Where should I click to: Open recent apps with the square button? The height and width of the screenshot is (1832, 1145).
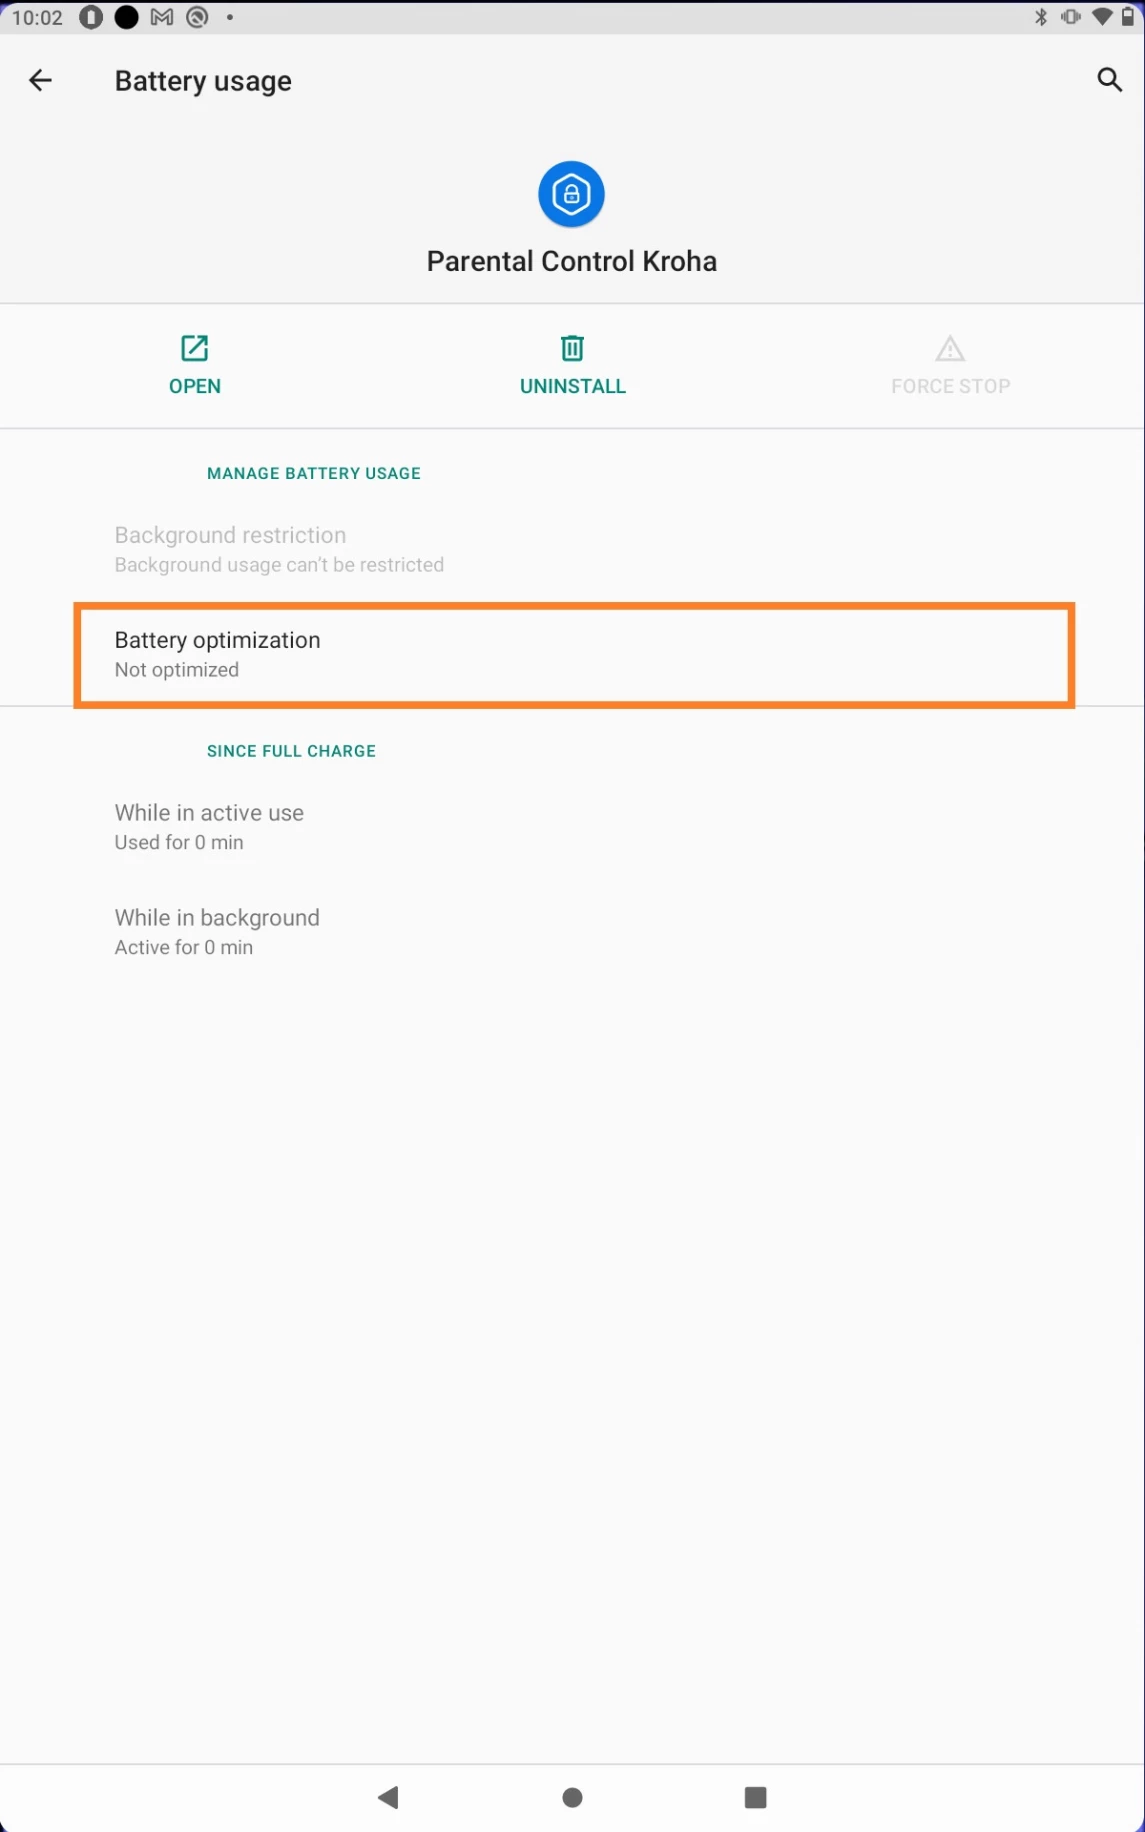pyautogui.click(x=755, y=1797)
